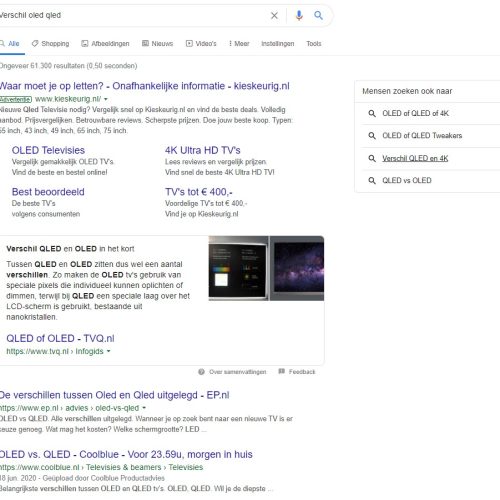The width and height of the screenshot is (500, 500).
Task: Click the 'Verschil QLED en OLED in het kort' heading
Action: [70, 249]
